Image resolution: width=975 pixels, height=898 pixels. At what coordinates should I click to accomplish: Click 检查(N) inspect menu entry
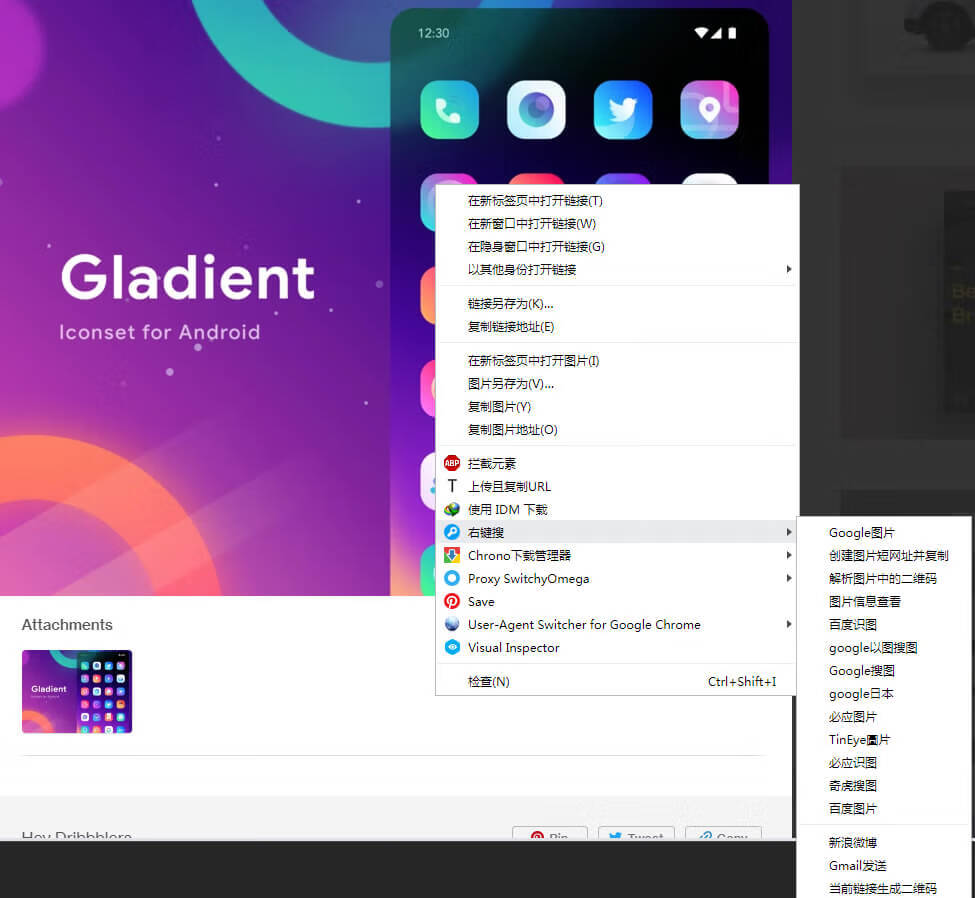click(617, 682)
